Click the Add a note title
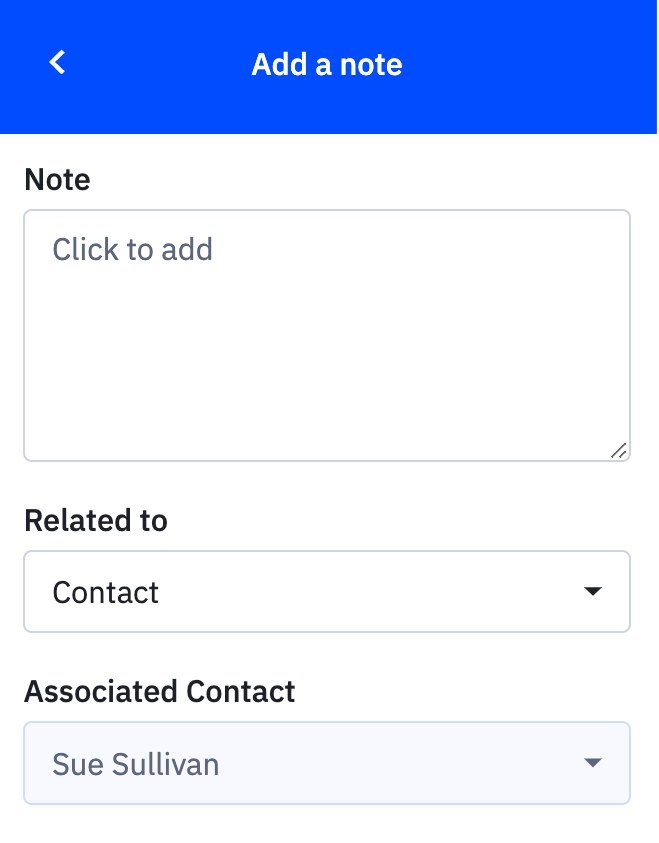 tap(327, 65)
